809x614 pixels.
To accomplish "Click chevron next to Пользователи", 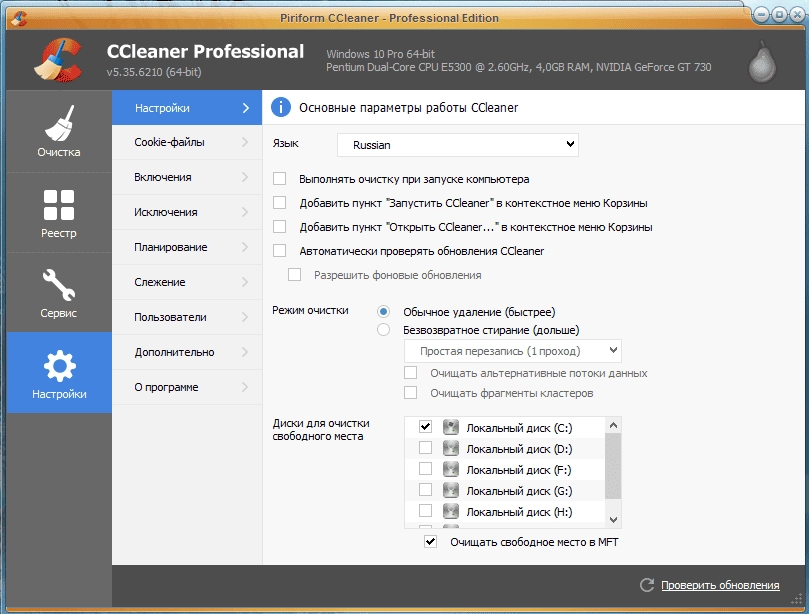I will (245, 317).
